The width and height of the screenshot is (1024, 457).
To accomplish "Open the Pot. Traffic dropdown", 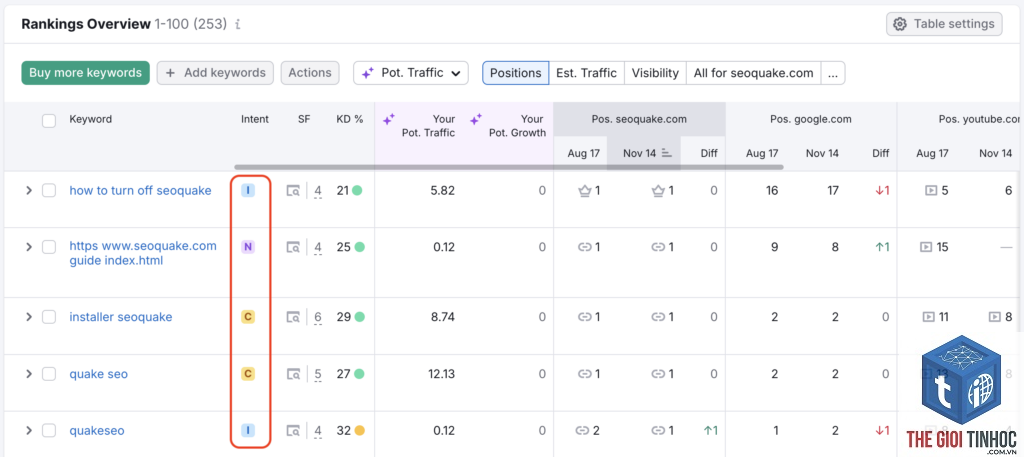I will point(411,72).
